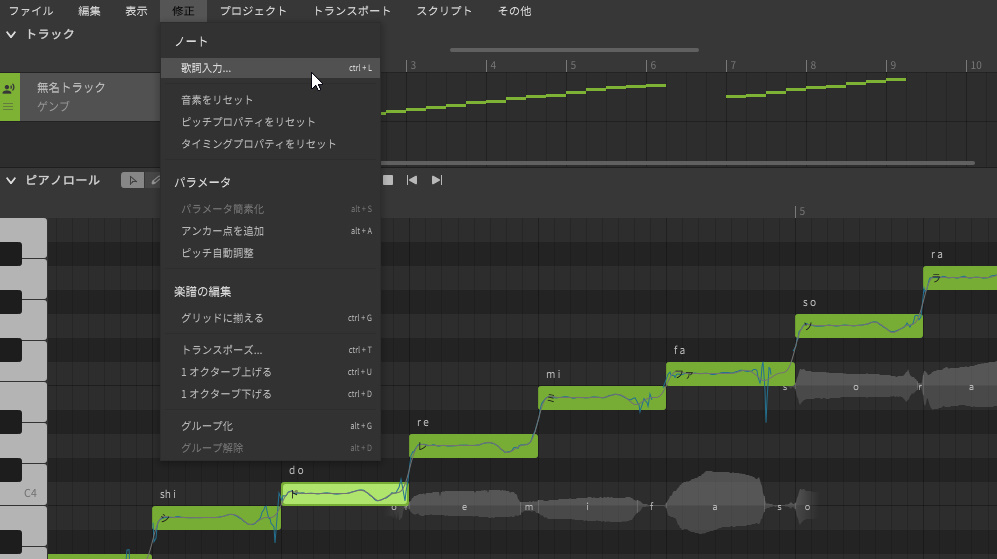The image size is (997, 559).
Task: Collapse the ピアノロール panel chevron
Action: pos(11,181)
